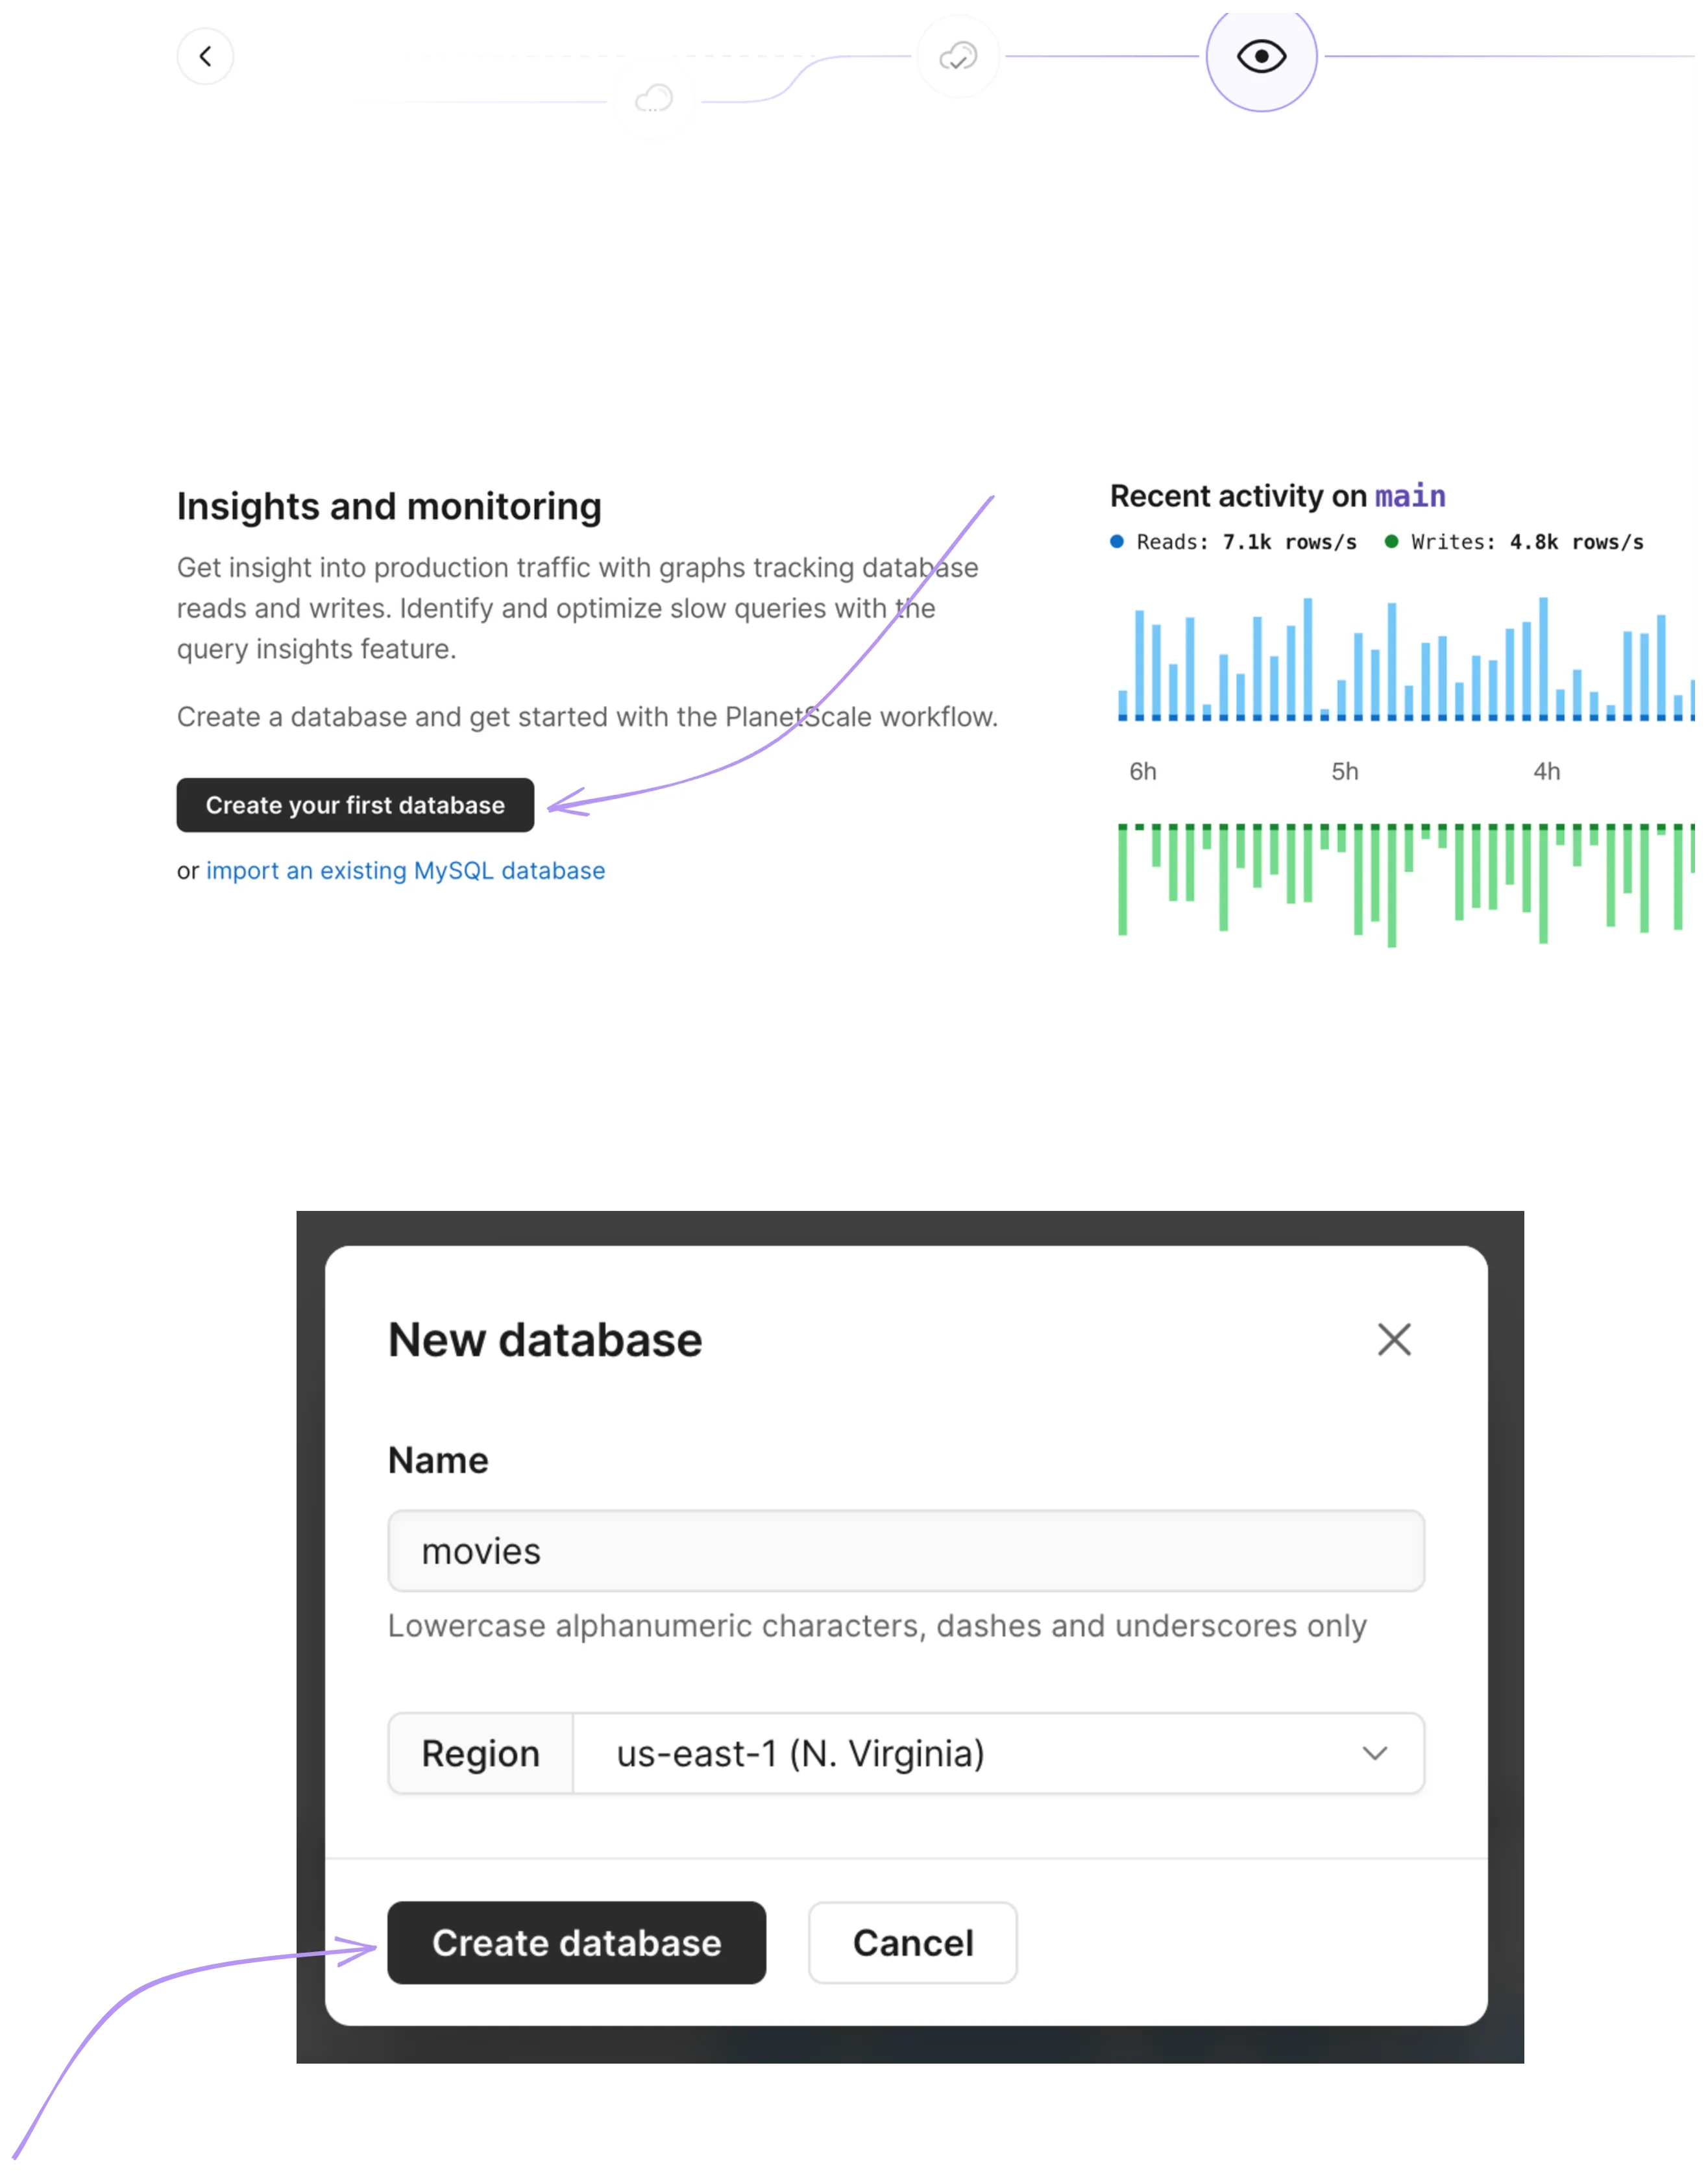Click into the Name field containing movies

906,1551
